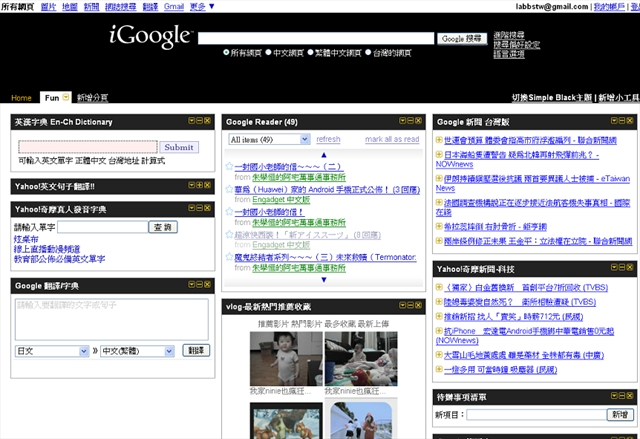Viewport: 640px width, 439px height.
Task: Delete the Google Reader gadget
Action: pyautogui.click(x=418, y=120)
